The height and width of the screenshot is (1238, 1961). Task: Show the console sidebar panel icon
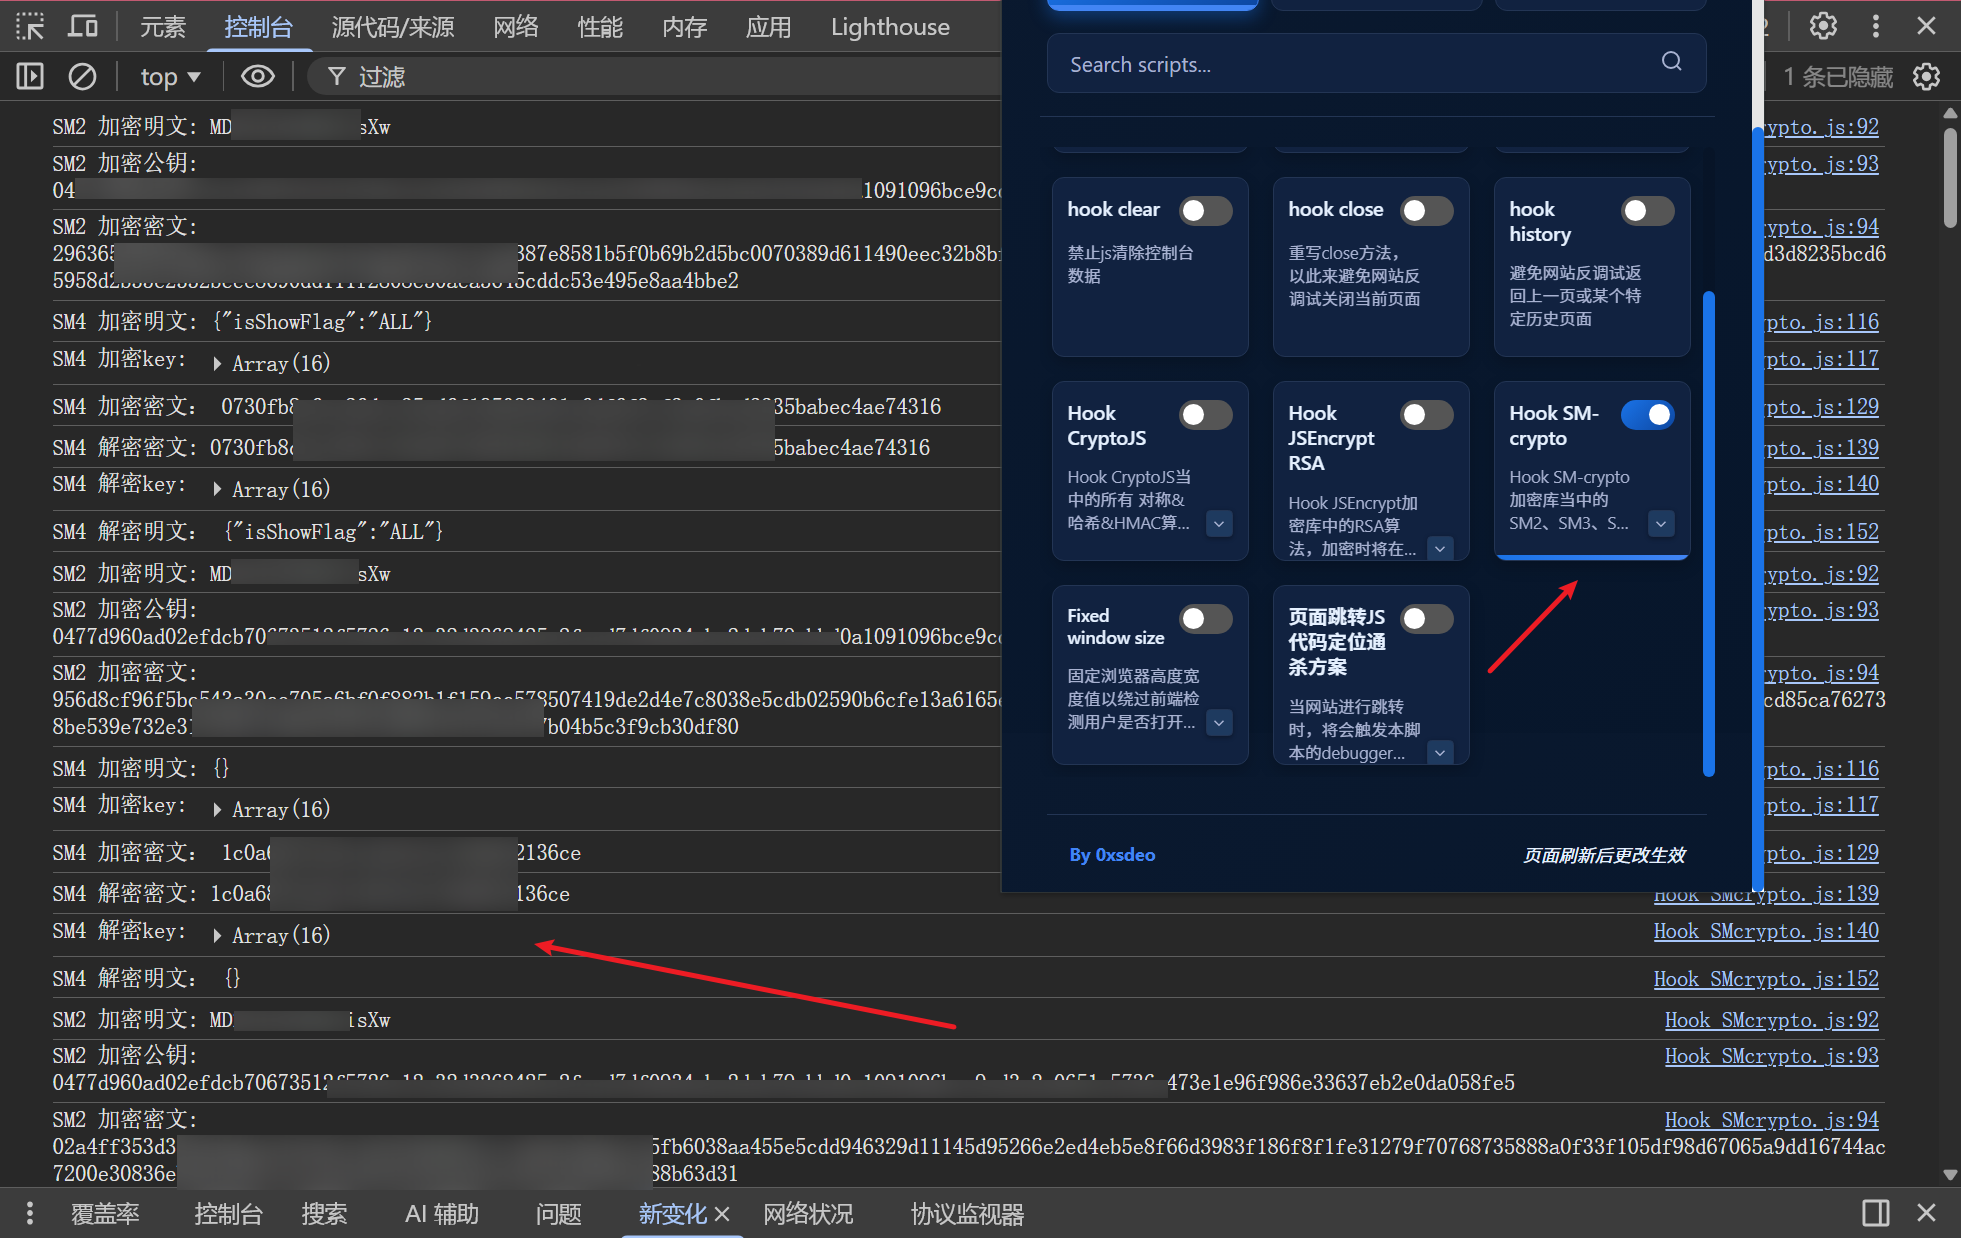point(30,76)
